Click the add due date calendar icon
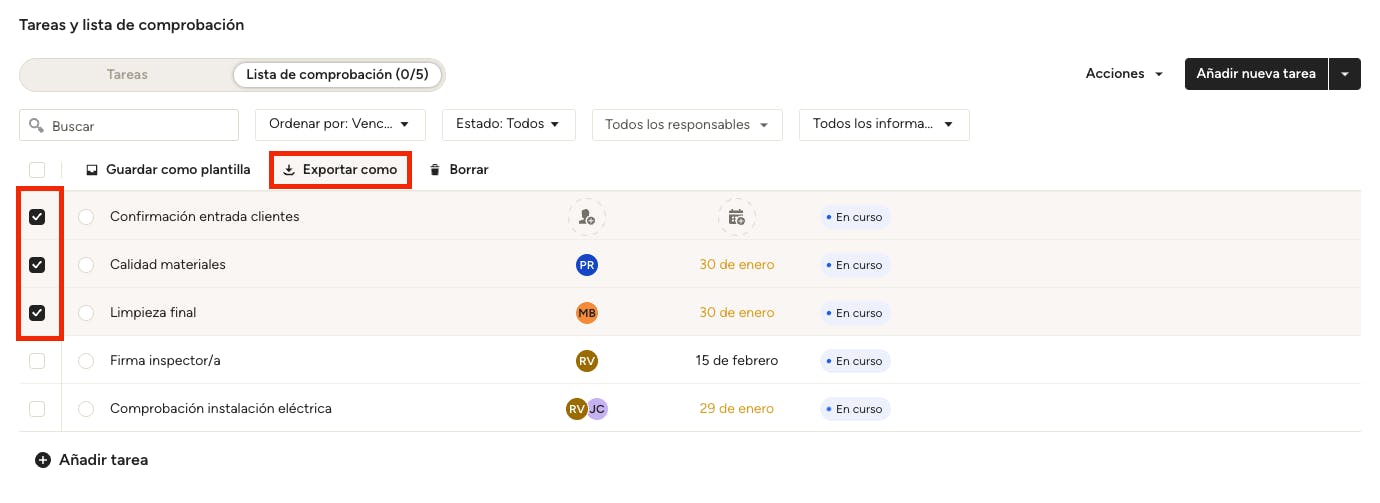The image size is (1380, 503). (736, 217)
